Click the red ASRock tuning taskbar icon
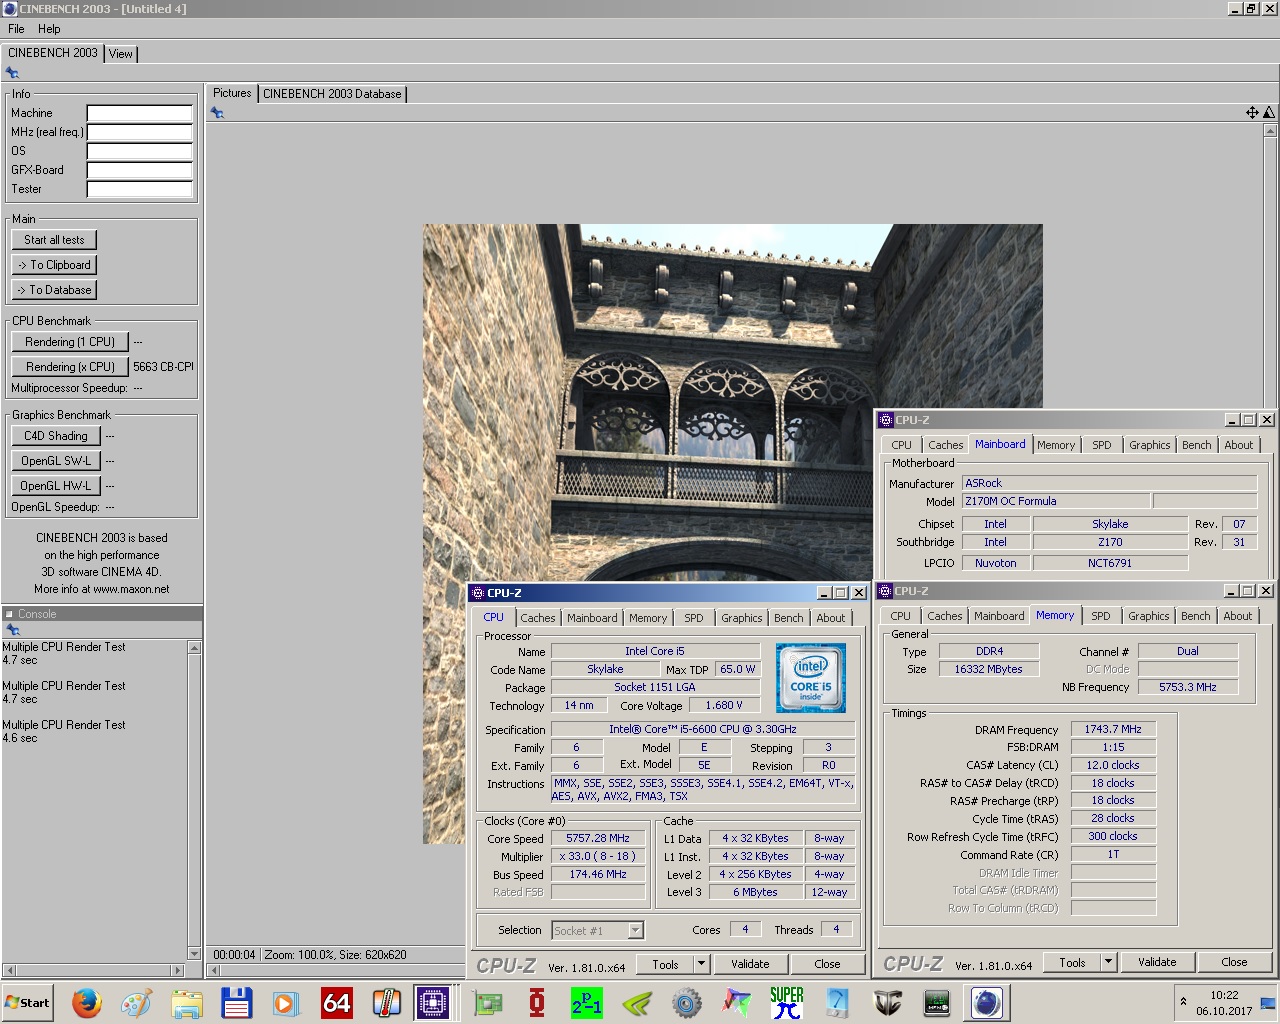 [537, 1002]
